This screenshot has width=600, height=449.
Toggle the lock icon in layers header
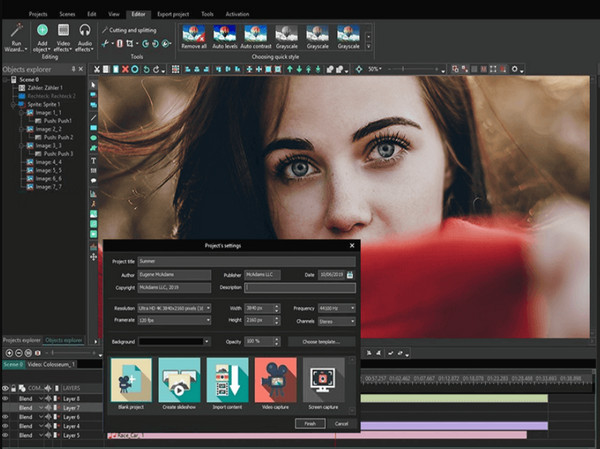pyautogui.click(x=13, y=388)
